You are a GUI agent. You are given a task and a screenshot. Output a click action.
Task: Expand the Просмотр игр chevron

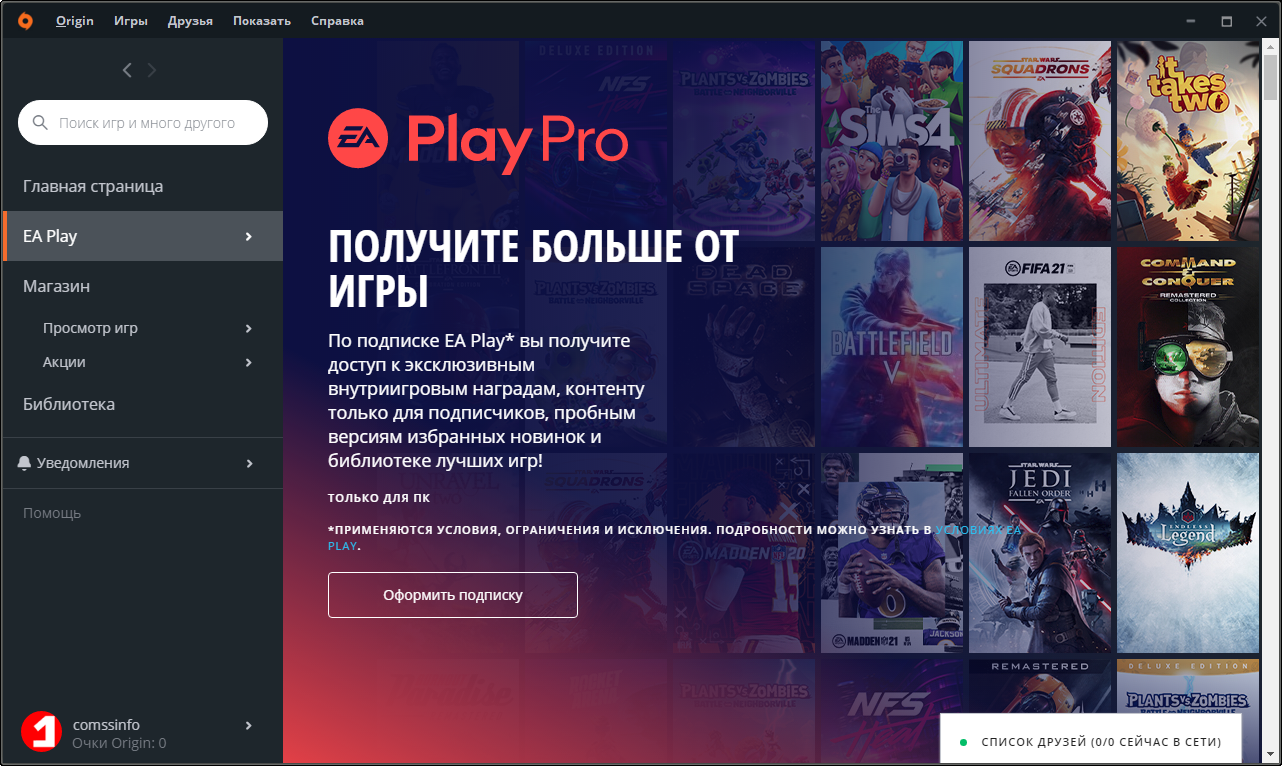[249, 328]
